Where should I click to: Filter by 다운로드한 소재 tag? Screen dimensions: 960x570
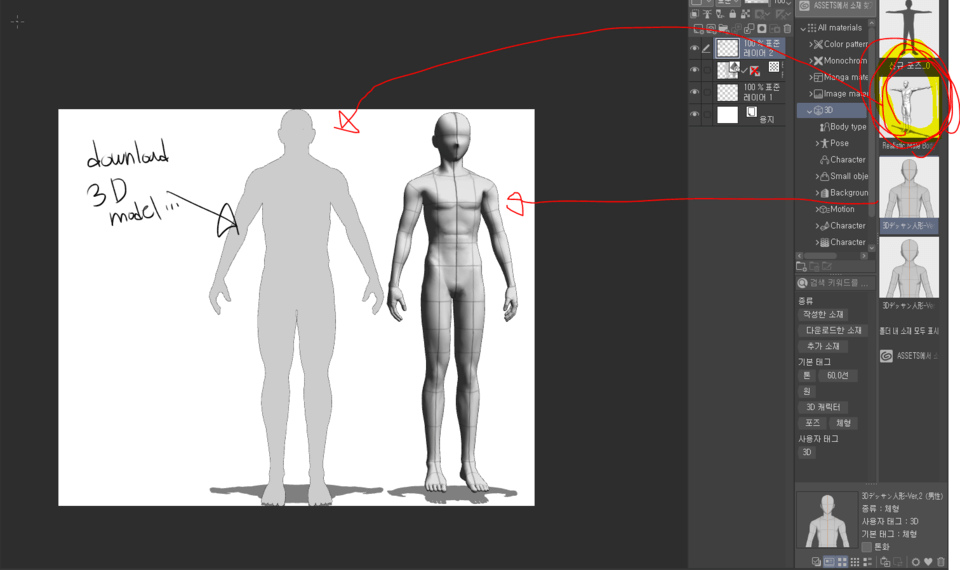tap(833, 330)
